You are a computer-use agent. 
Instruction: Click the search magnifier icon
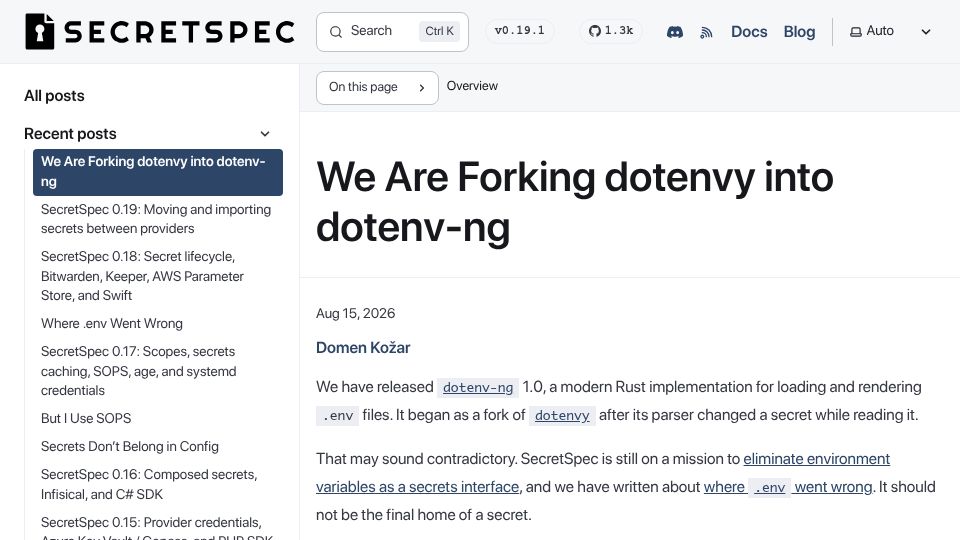336,32
